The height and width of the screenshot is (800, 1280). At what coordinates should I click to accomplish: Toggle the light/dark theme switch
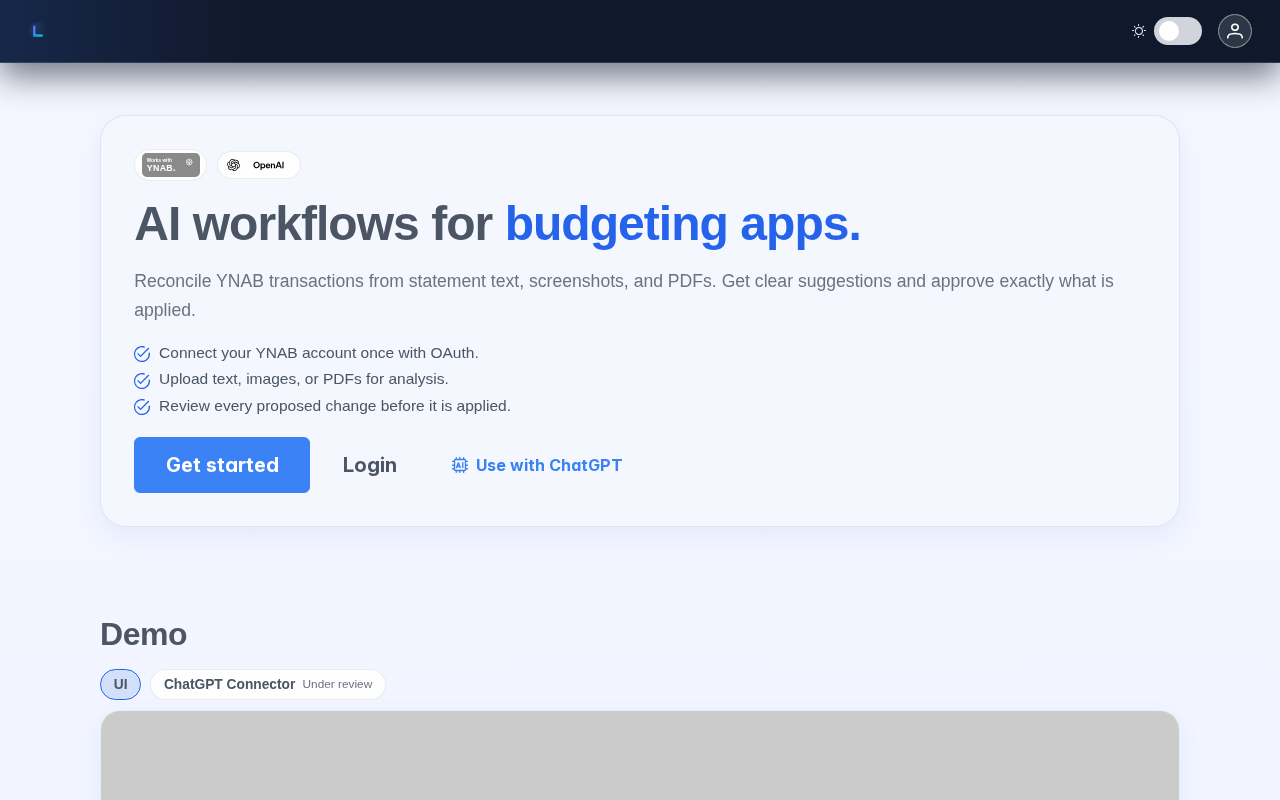coord(1178,31)
